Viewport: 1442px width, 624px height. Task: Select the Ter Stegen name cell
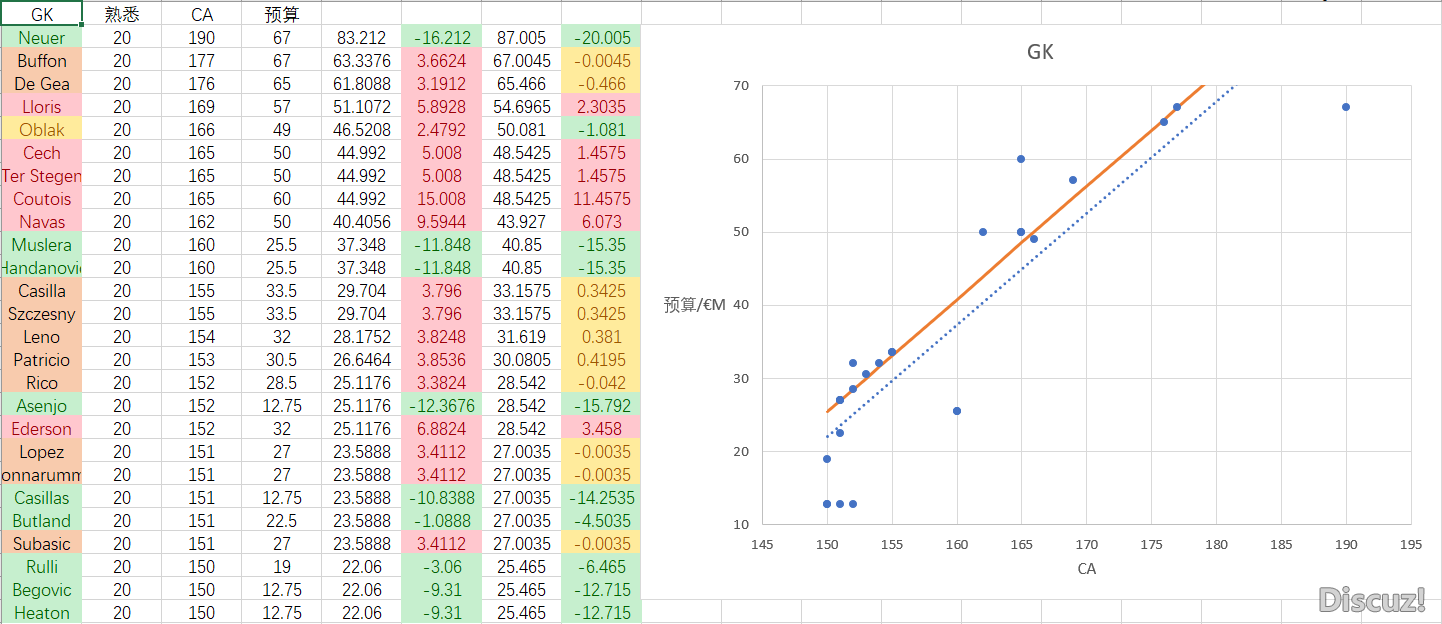coord(42,176)
